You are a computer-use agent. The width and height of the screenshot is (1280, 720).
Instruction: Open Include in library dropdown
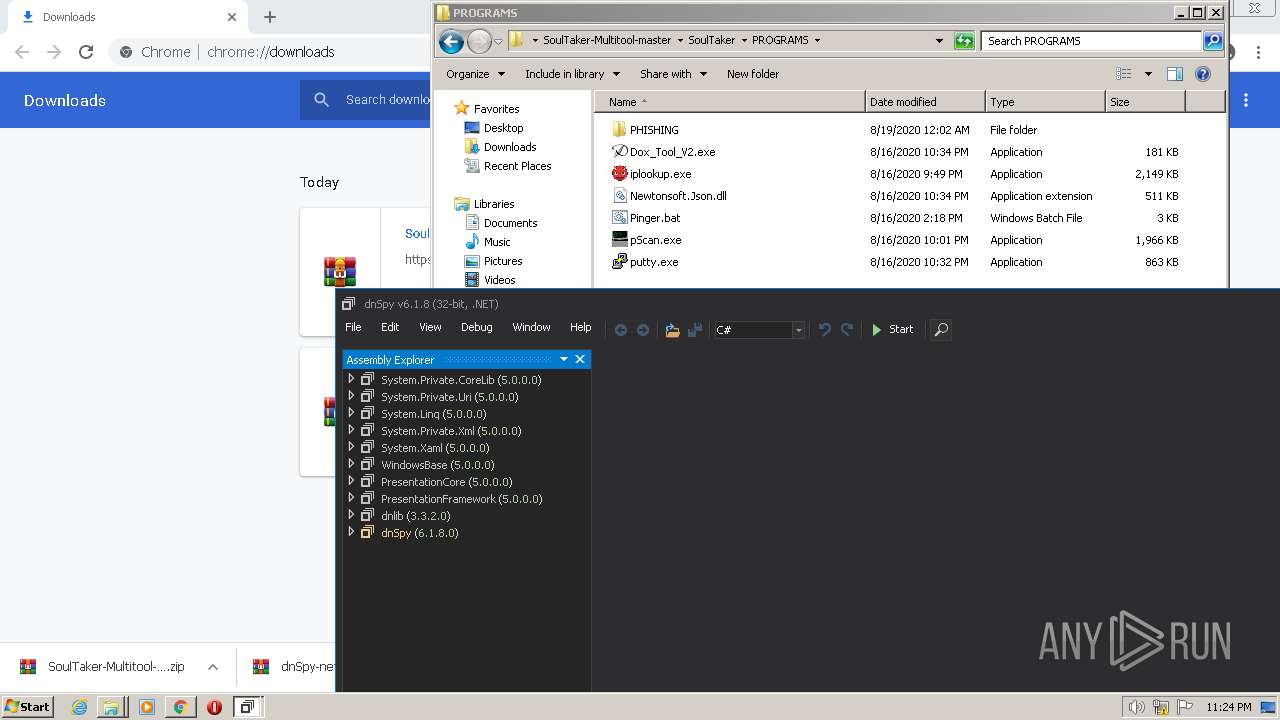572,74
